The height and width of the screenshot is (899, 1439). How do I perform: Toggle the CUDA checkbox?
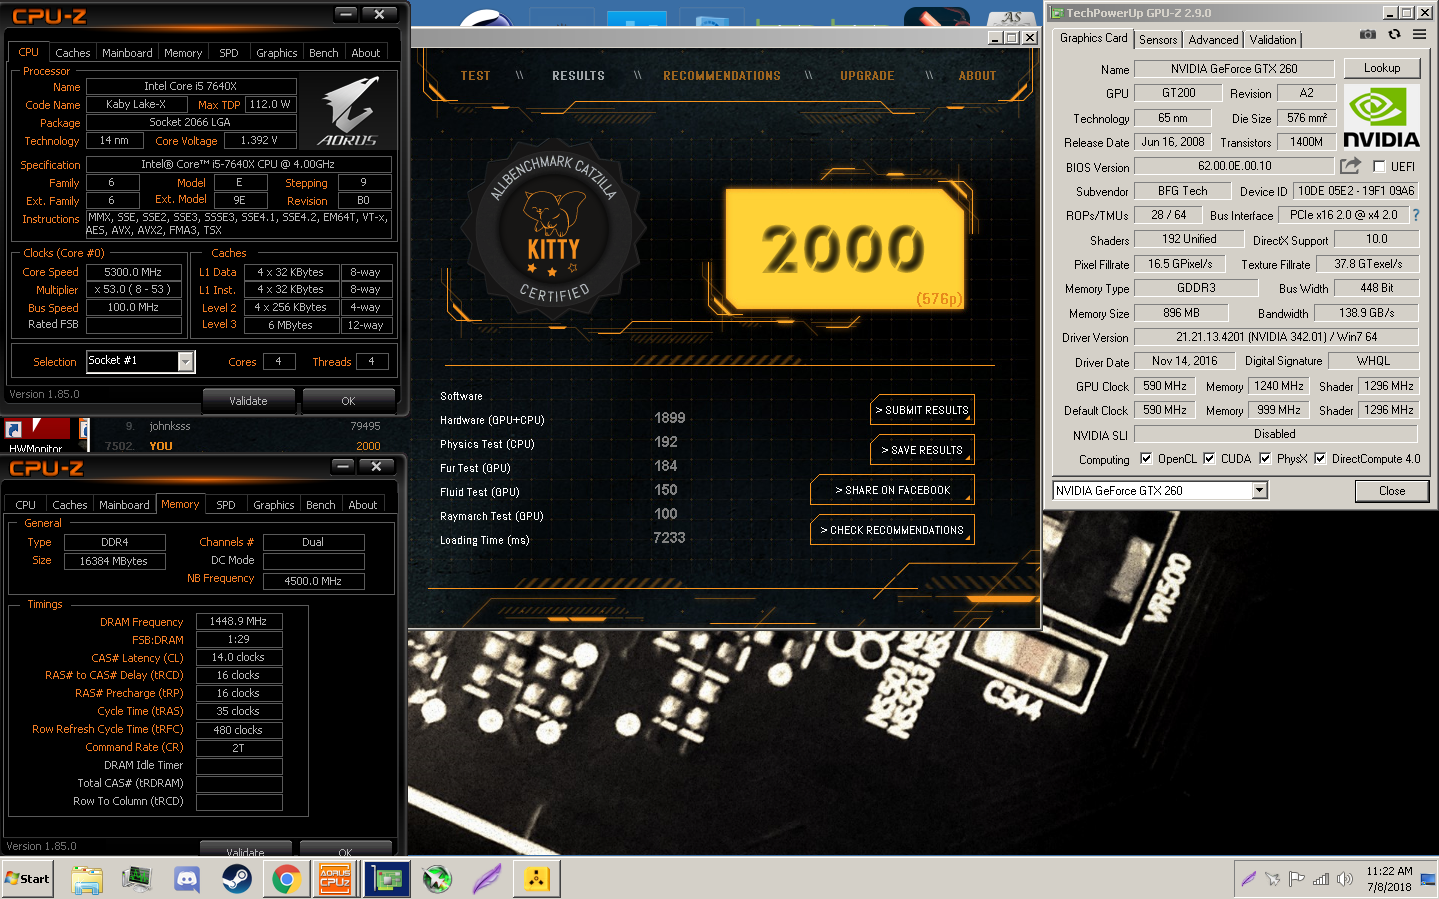tap(1209, 459)
